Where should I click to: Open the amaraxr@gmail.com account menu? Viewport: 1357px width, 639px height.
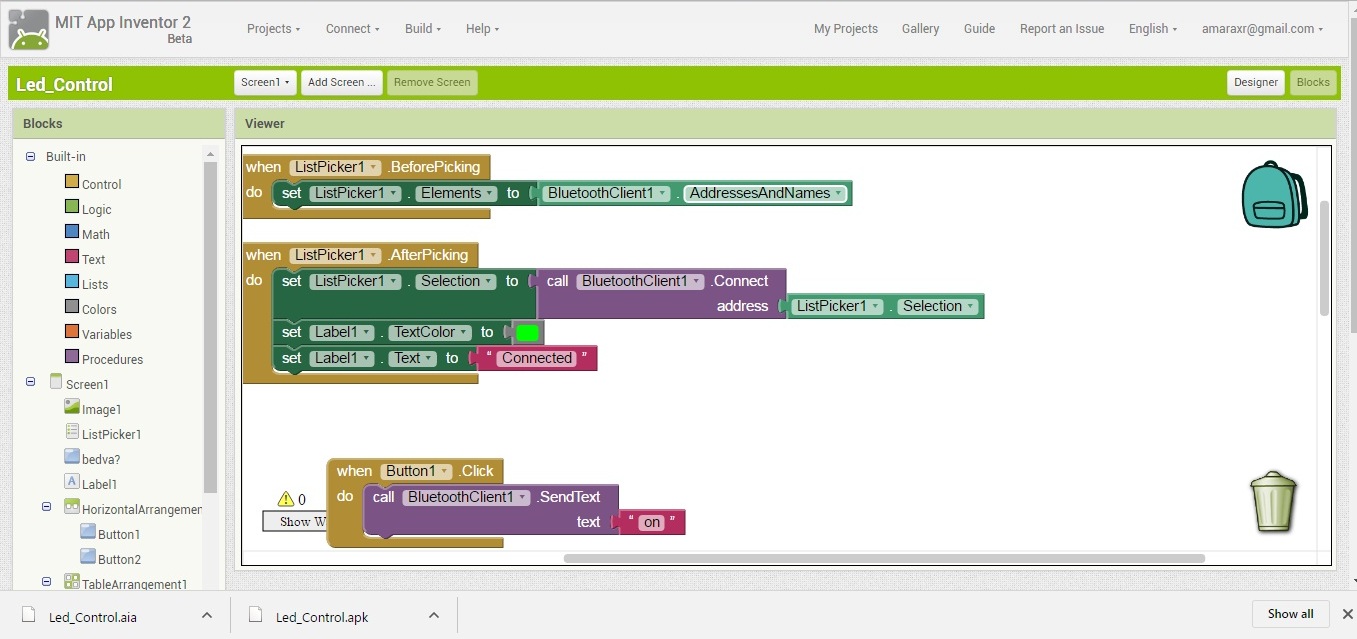1262,29
